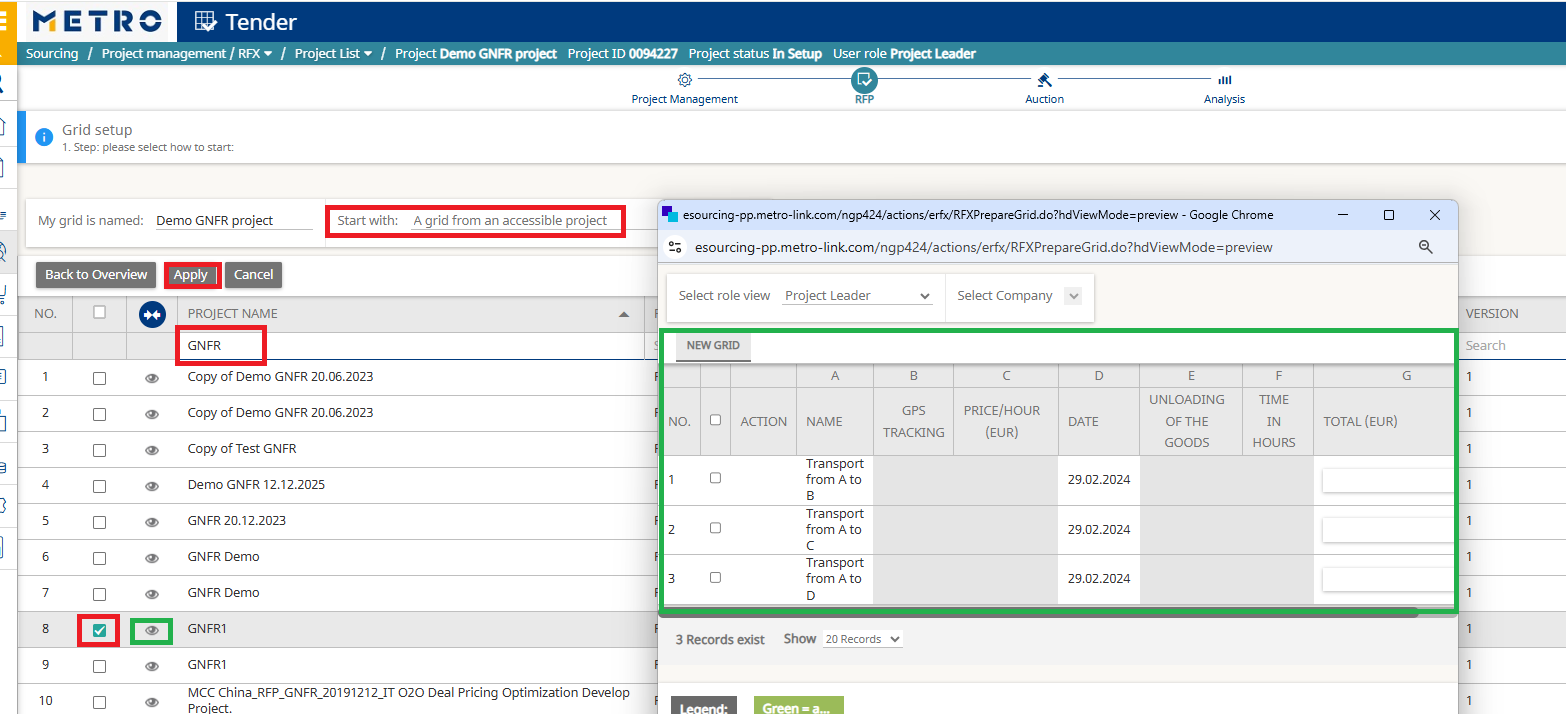Sort by Project Name using the arrow
The image size is (1566, 714).
pos(624,314)
